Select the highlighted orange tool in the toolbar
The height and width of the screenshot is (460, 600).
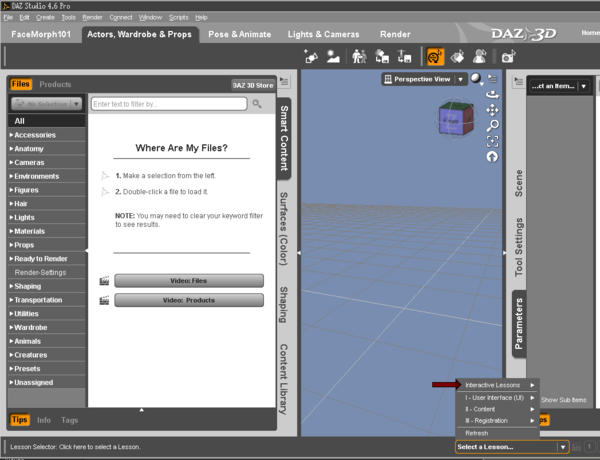click(x=435, y=57)
